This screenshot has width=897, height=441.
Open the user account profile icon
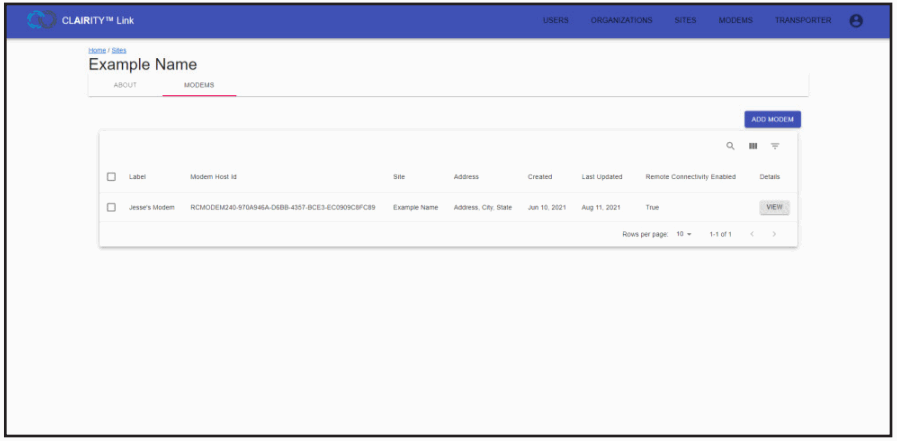(856, 21)
